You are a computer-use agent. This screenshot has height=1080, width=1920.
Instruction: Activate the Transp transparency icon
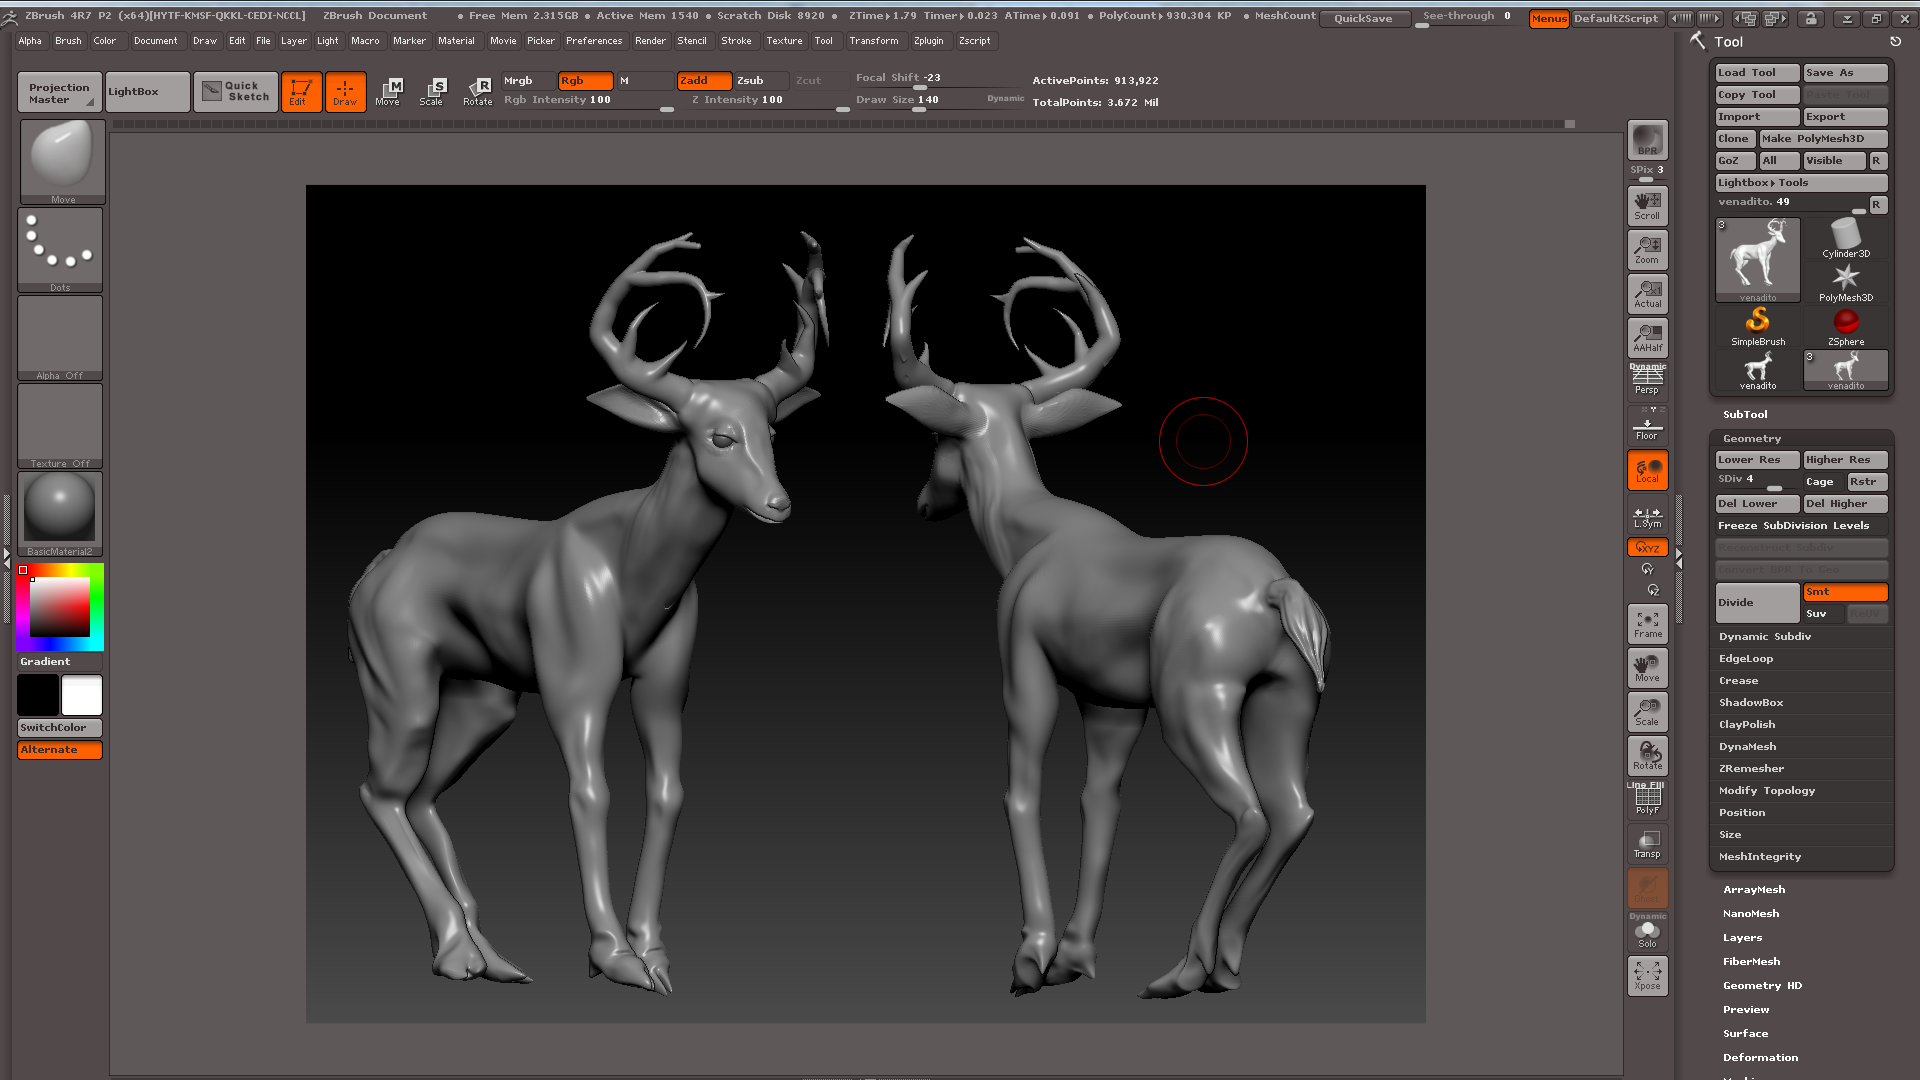click(x=1647, y=844)
